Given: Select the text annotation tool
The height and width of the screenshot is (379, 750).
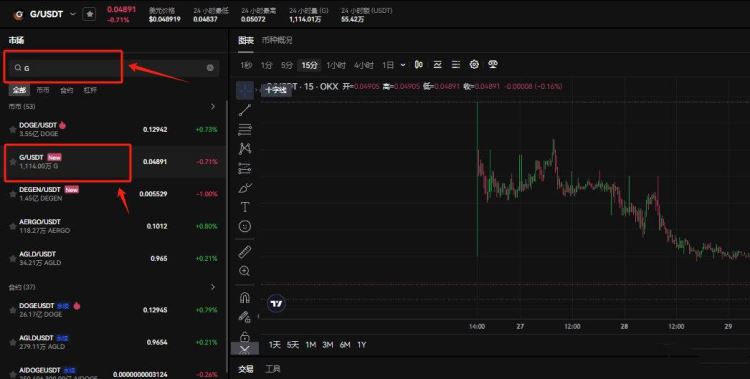Looking at the screenshot, I should 245,207.
